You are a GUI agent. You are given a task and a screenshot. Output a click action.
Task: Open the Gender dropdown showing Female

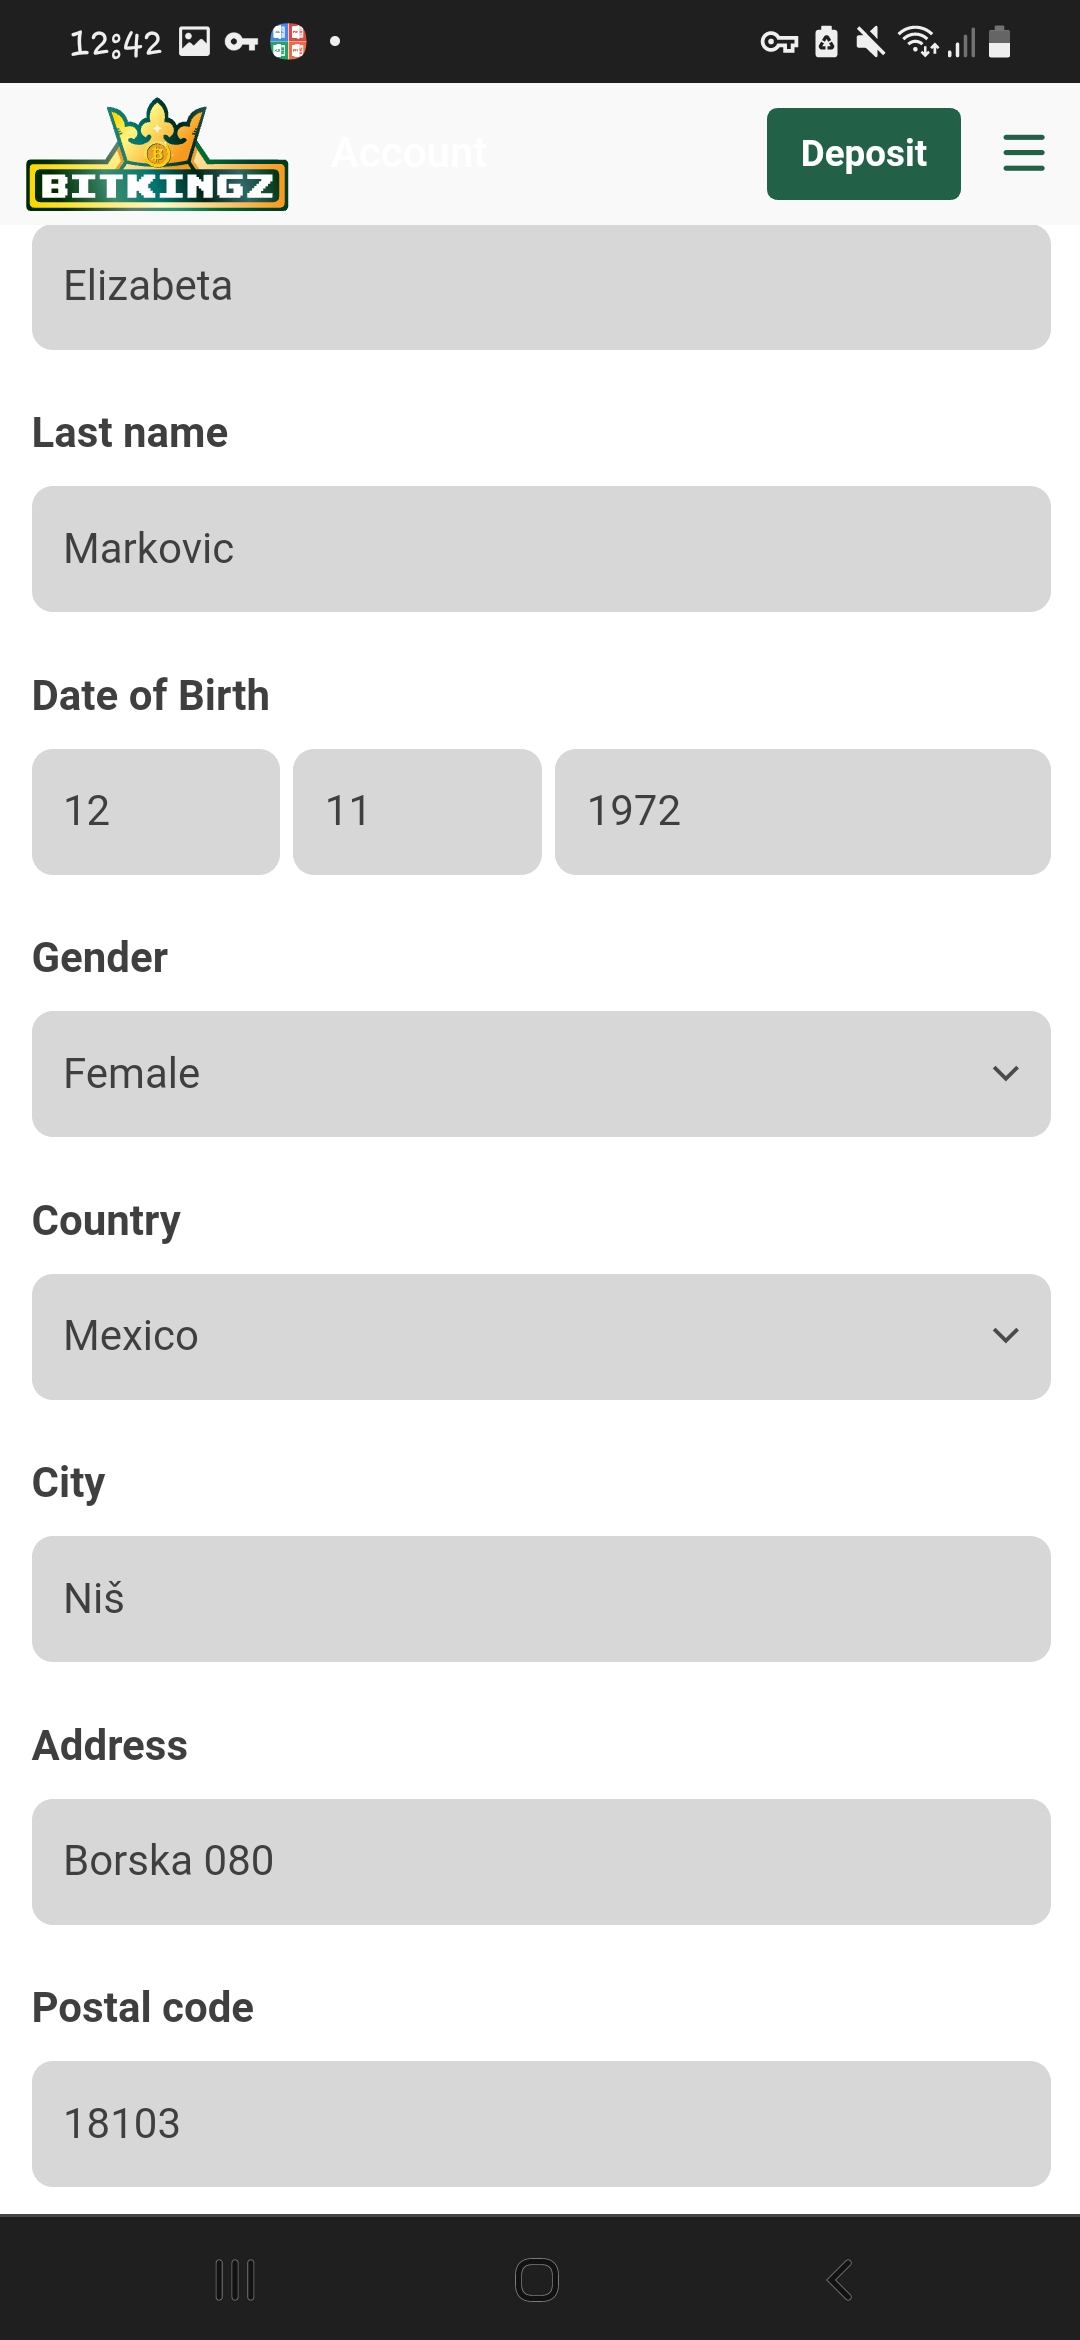(541, 1074)
